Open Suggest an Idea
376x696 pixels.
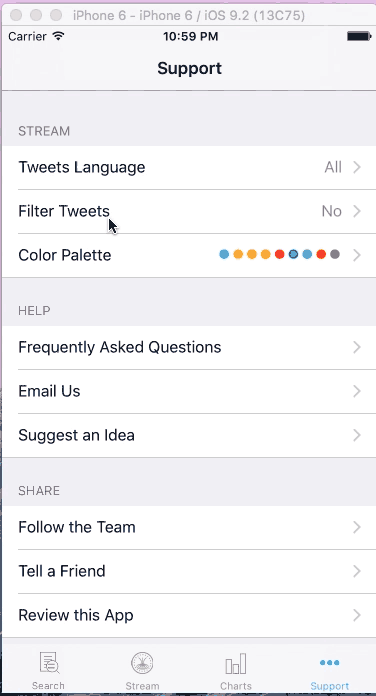189,435
